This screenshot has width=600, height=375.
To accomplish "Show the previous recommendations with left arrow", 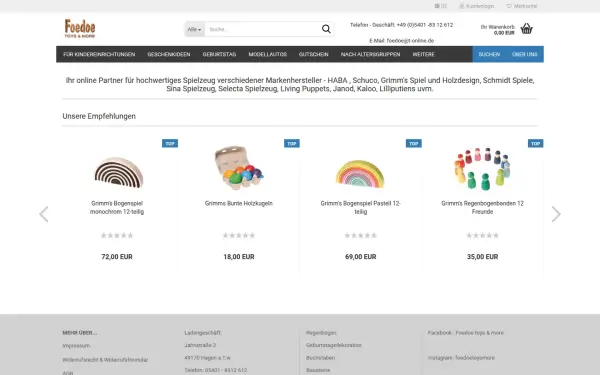I will [44, 214].
